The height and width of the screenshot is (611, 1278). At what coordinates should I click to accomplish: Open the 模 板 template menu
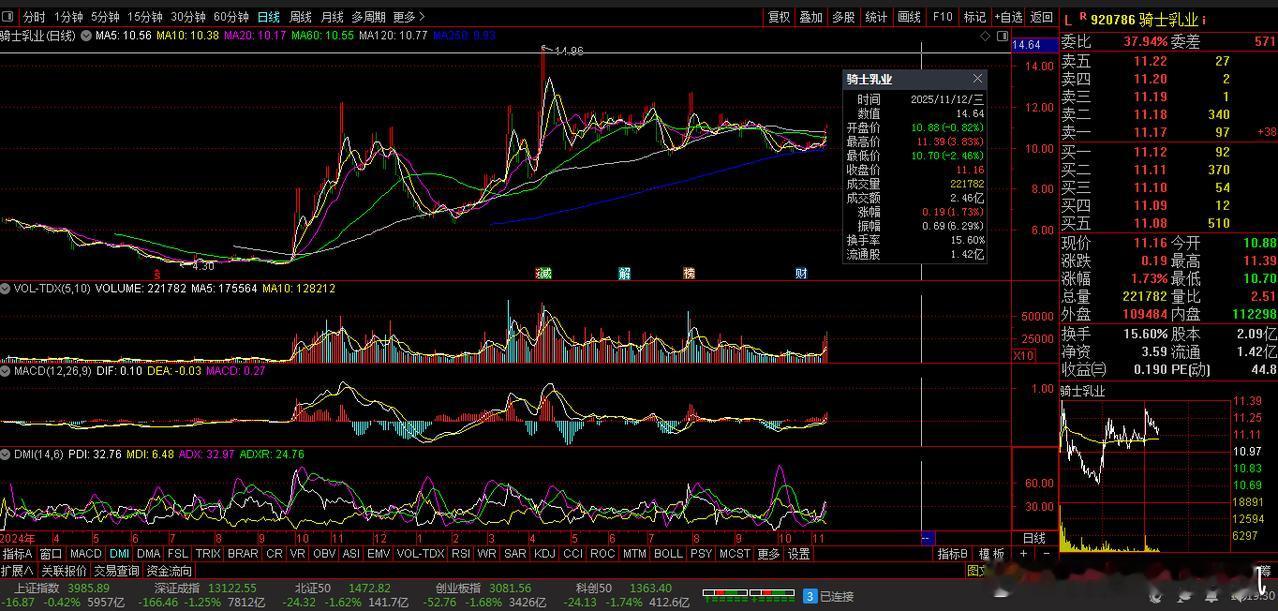pyautogui.click(x=992, y=554)
